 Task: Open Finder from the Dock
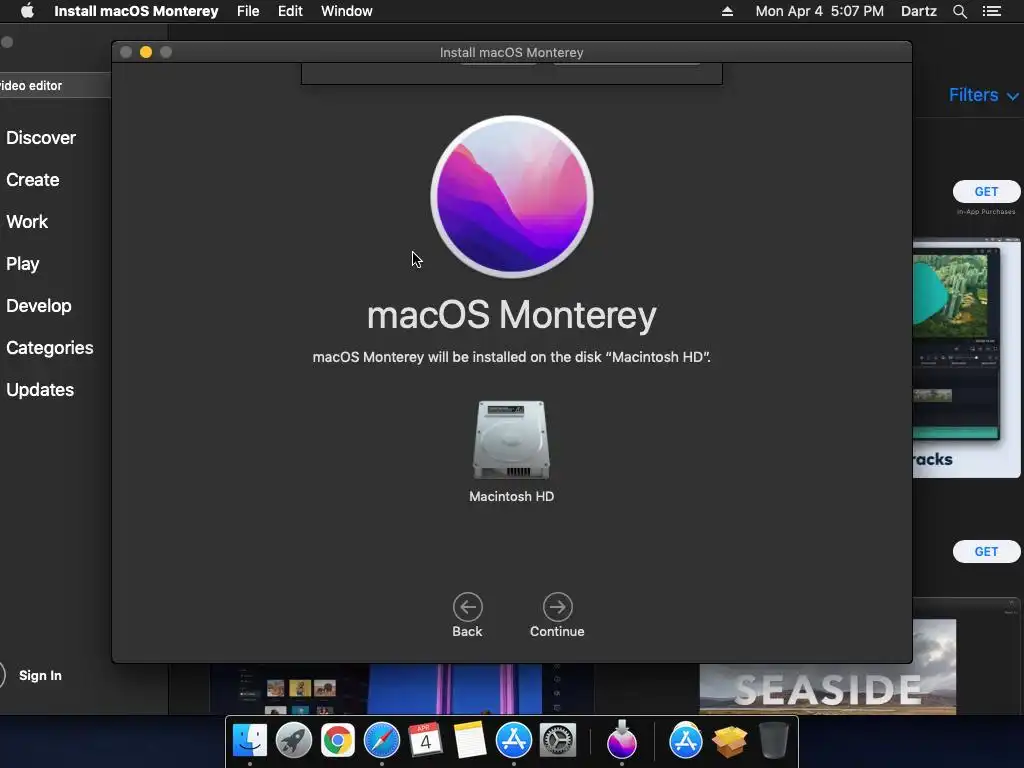(x=250, y=740)
